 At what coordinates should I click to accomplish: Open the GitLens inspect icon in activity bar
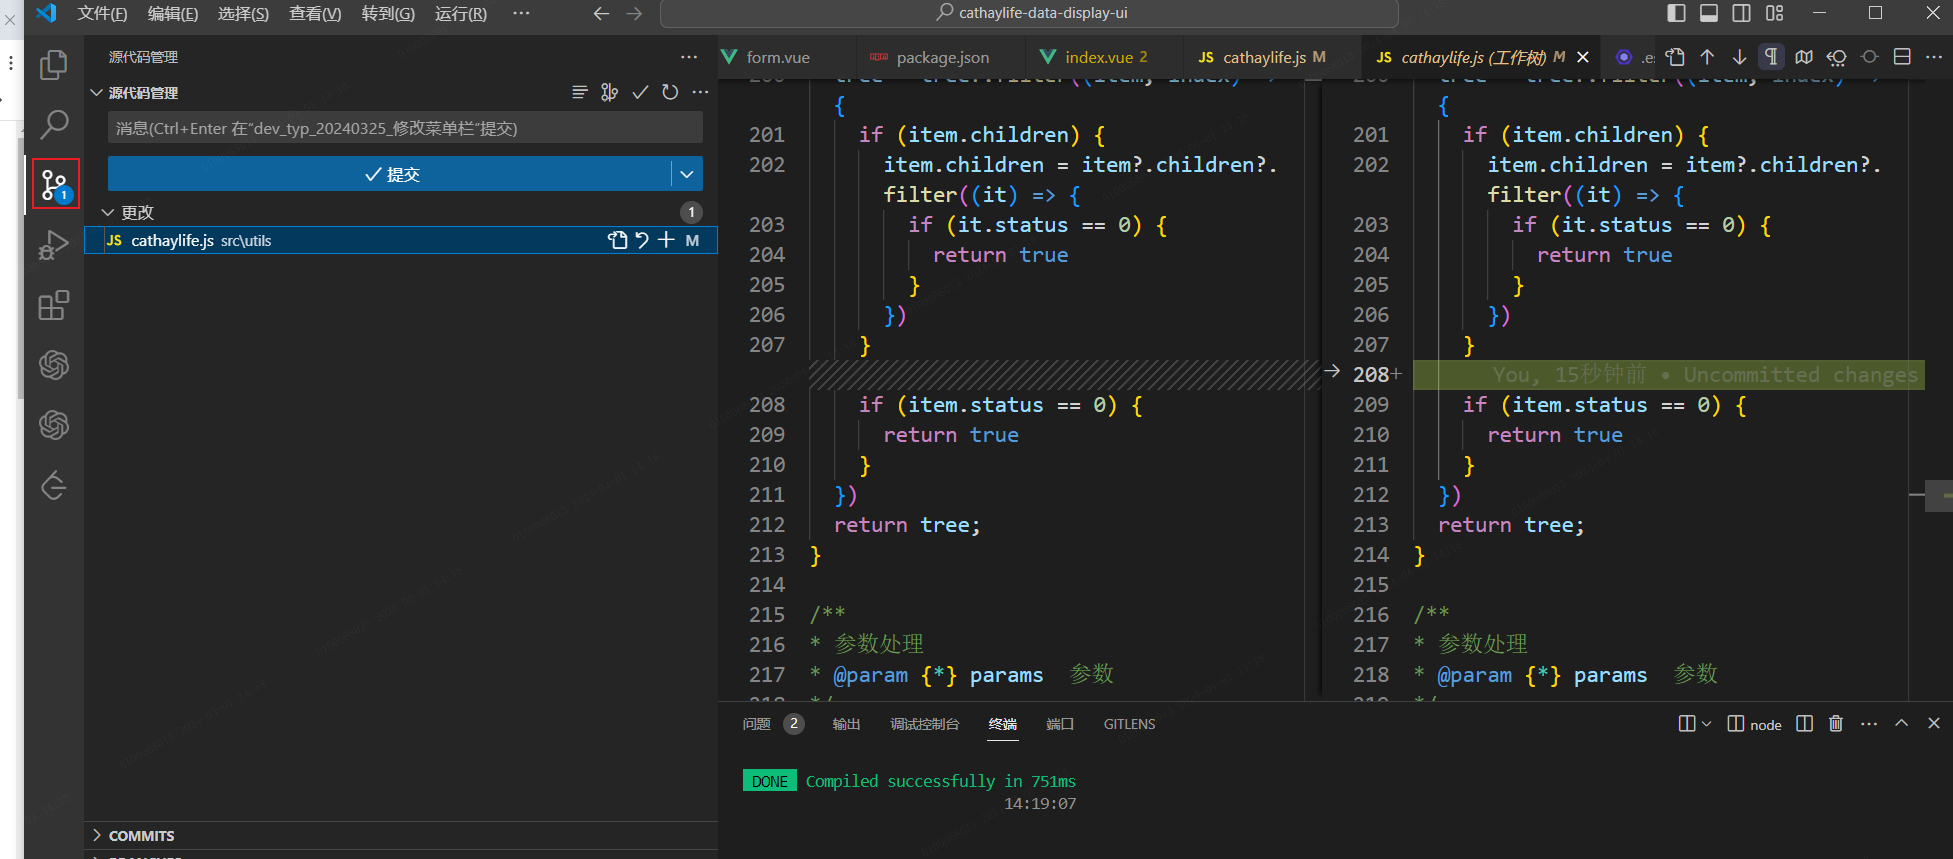(x=53, y=486)
